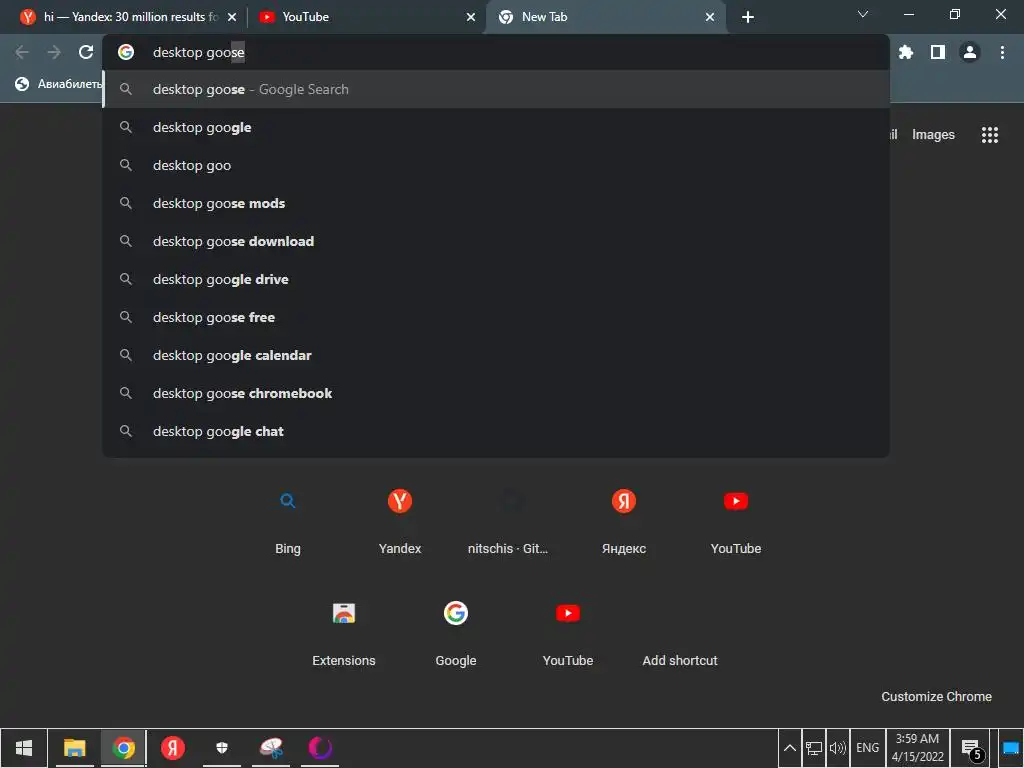Pick the 'desktop goose download' suggestion
This screenshot has width=1024, height=768.
click(496, 241)
